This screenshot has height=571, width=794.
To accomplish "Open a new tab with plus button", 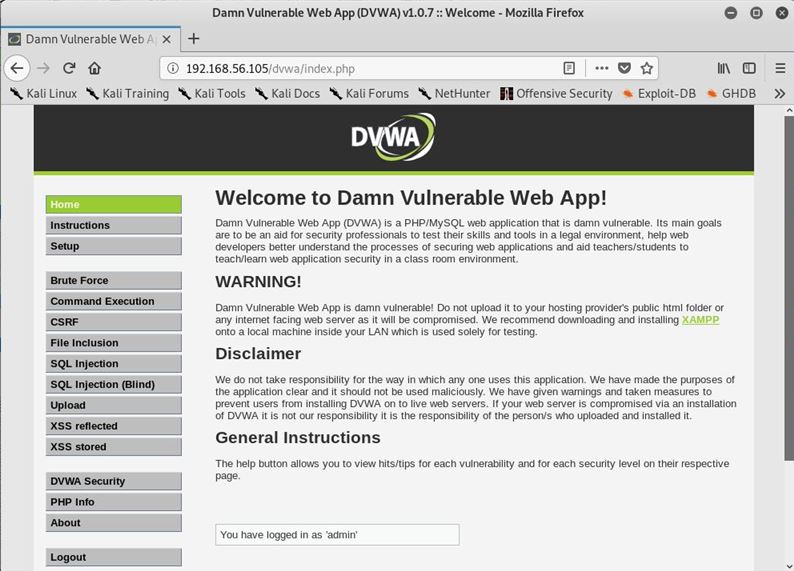I will pyautogui.click(x=193, y=38).
